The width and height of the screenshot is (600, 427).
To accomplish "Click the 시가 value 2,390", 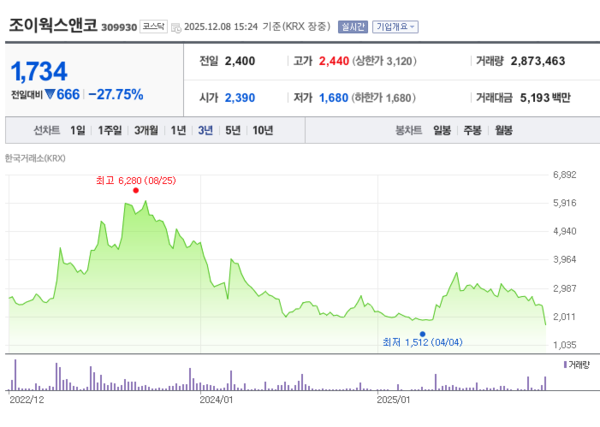I will click(x=240, y=98).
